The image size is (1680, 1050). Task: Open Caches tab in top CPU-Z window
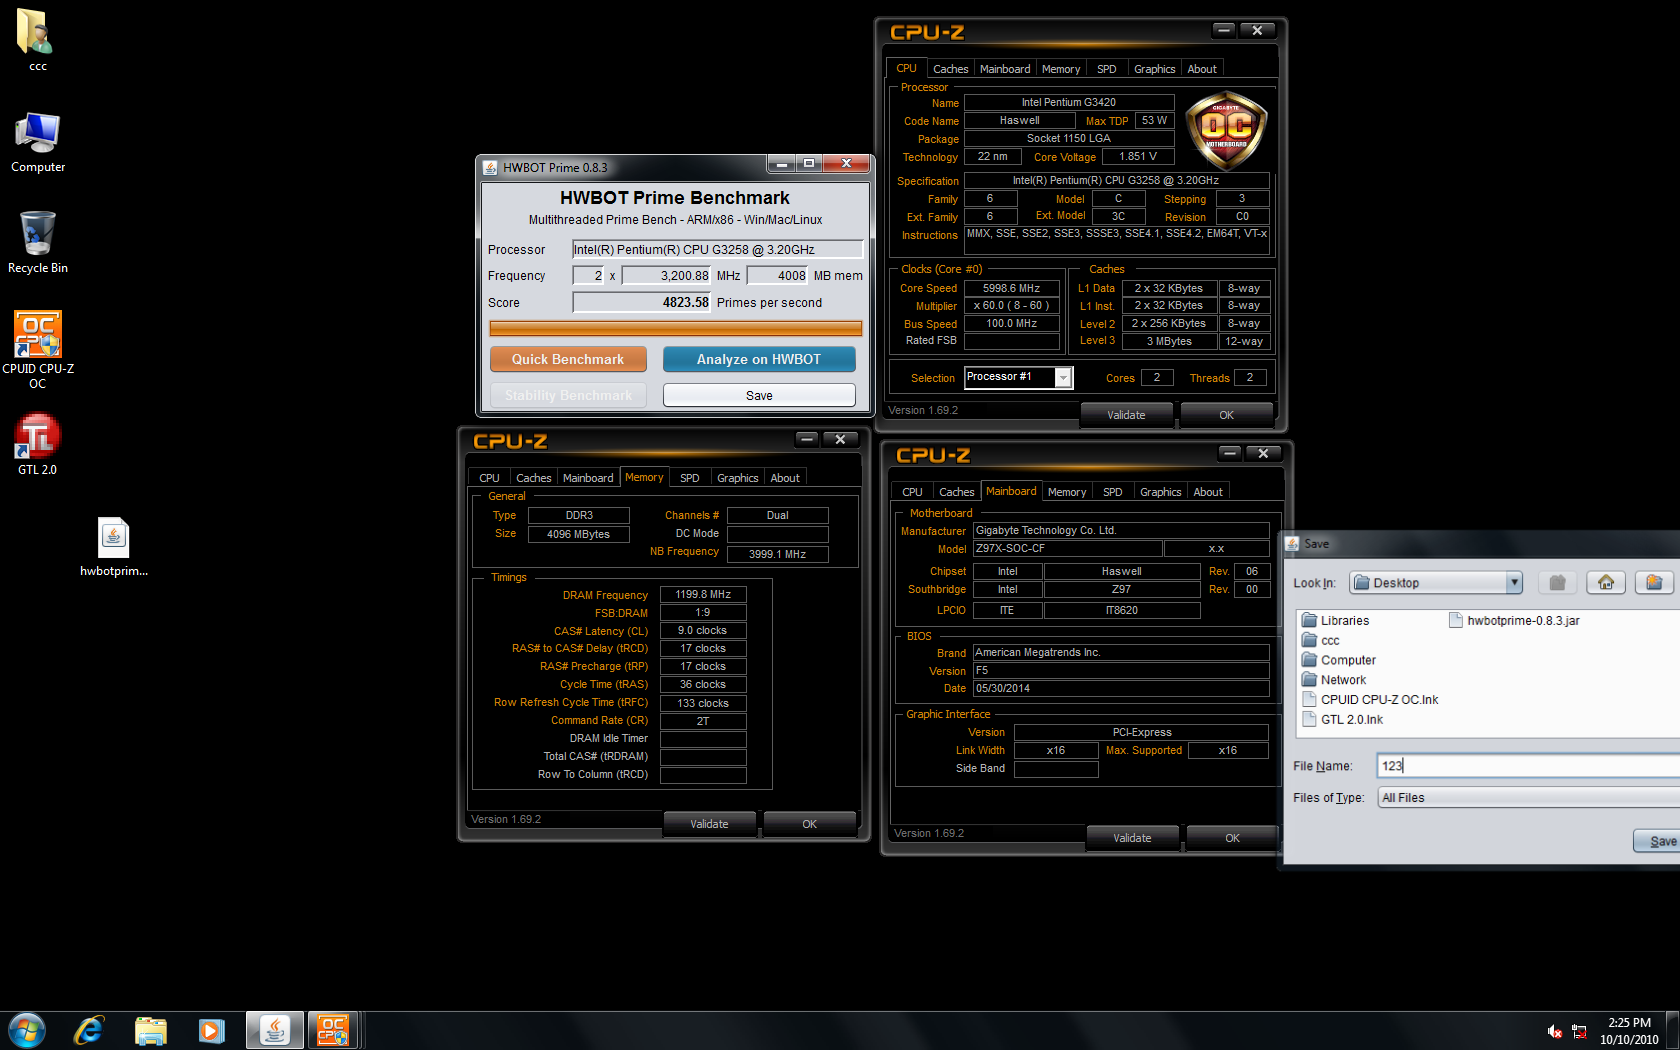tap(950, 69)
